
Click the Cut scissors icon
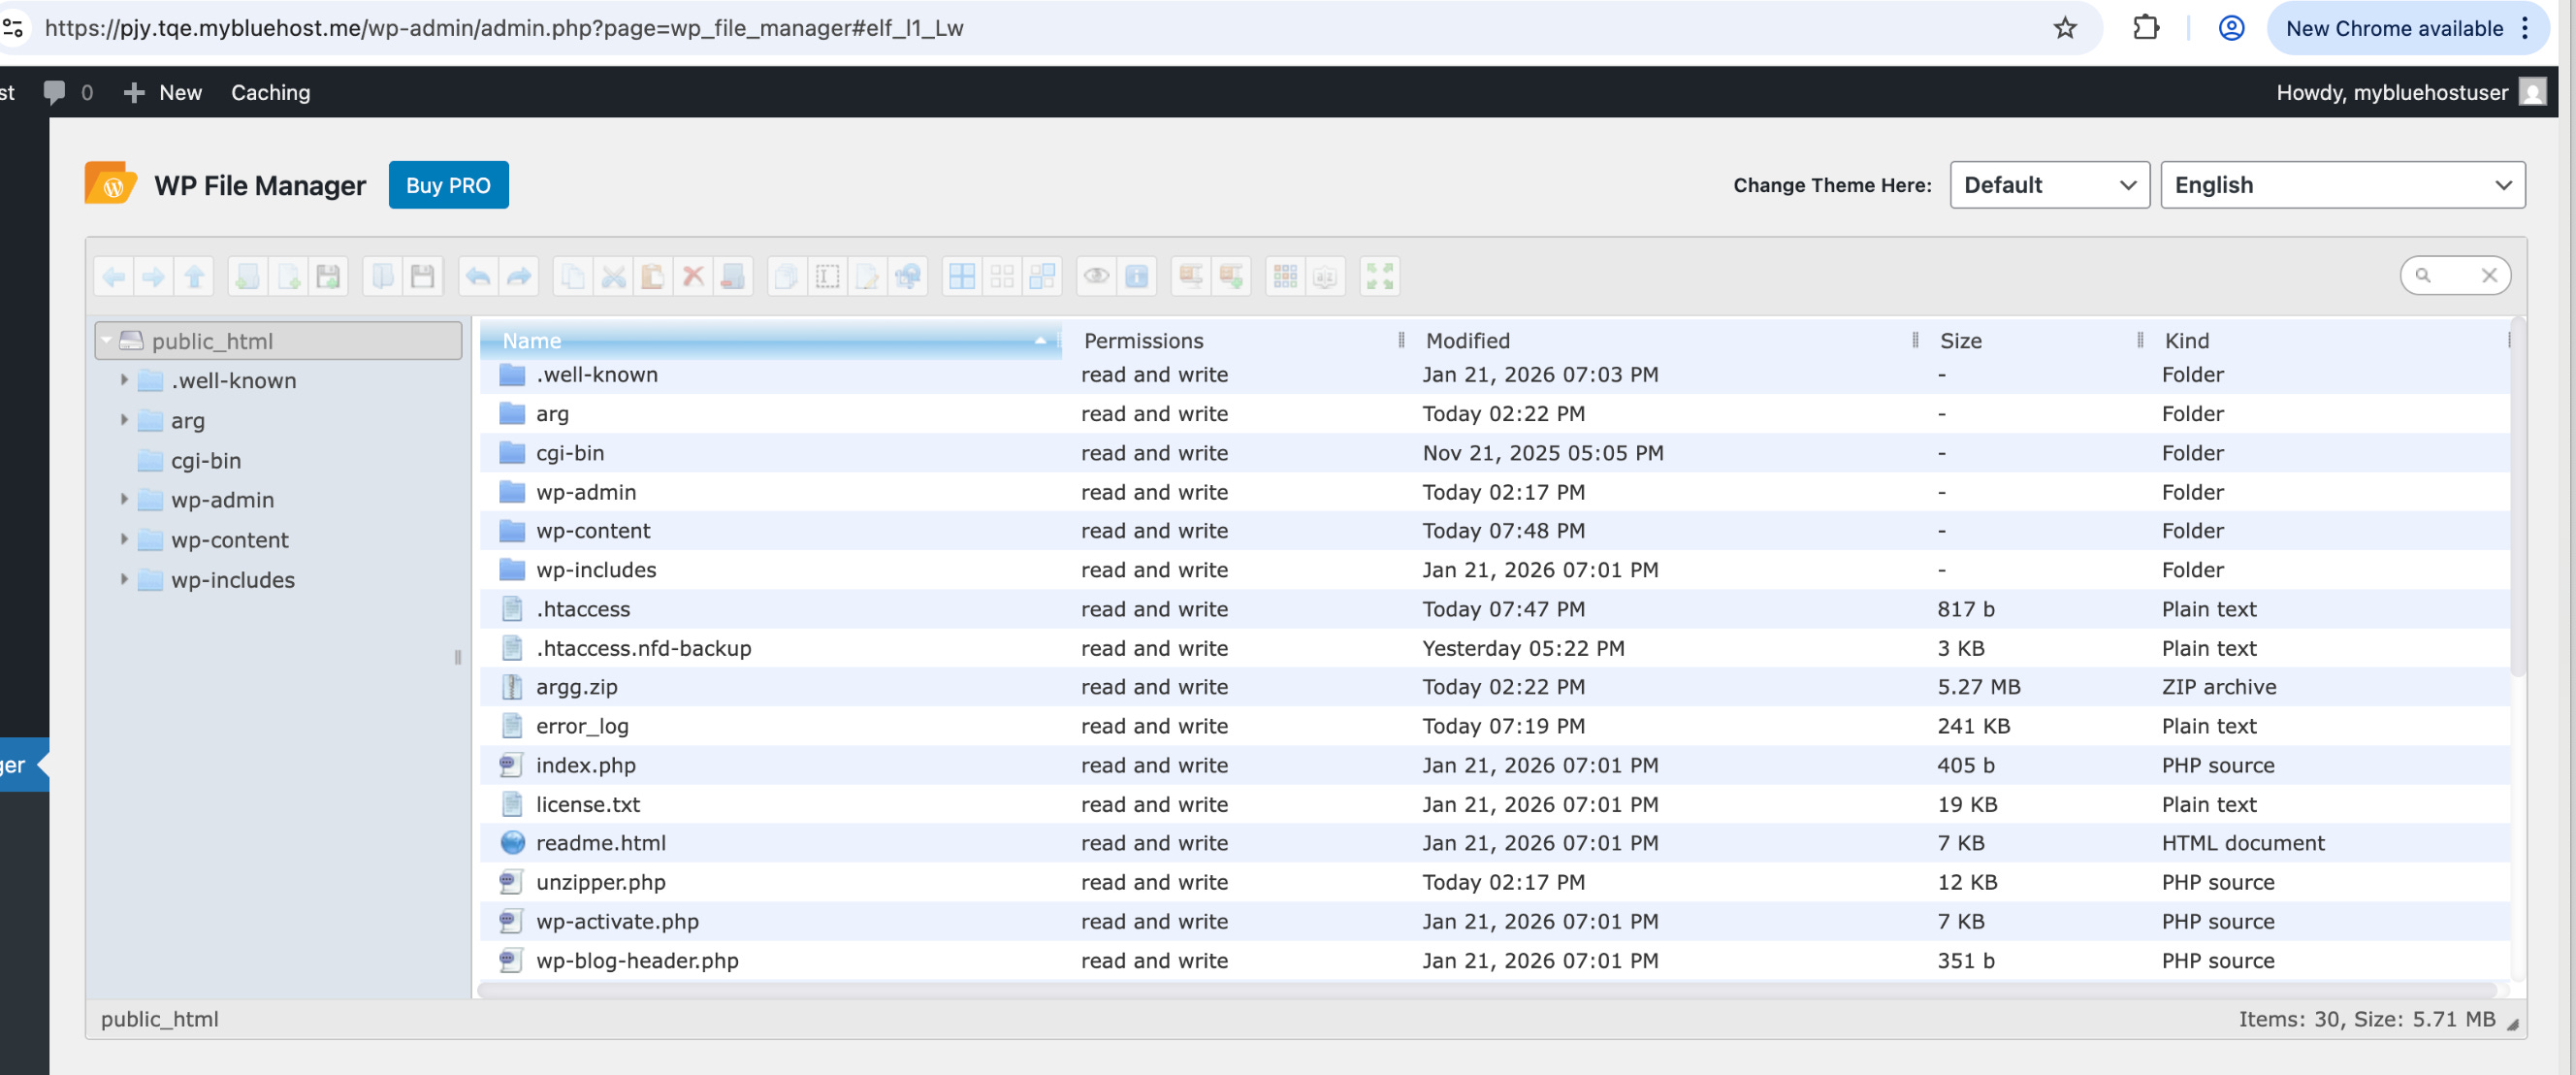pos(613,276)
